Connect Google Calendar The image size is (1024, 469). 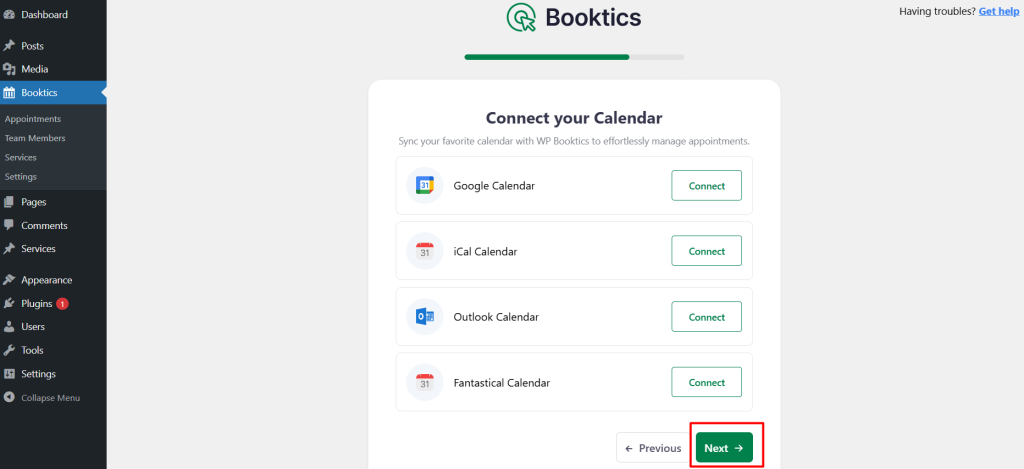click(x=707, y=186)
